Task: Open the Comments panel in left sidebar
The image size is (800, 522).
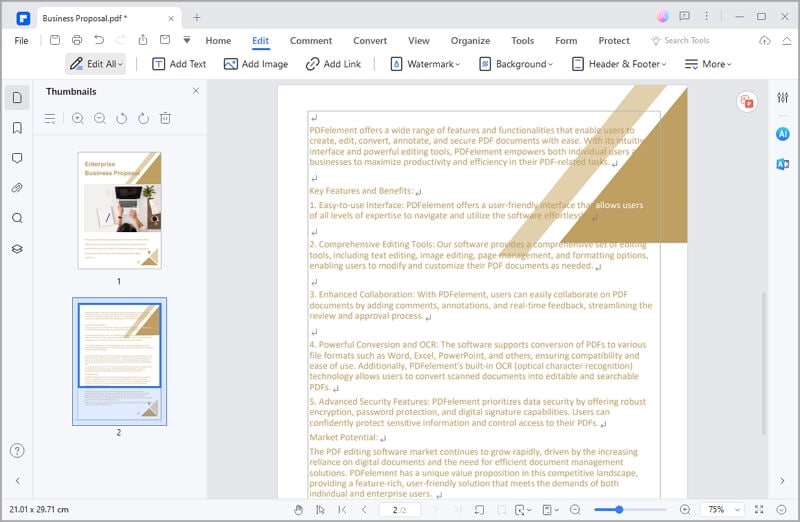Action: 17,158
